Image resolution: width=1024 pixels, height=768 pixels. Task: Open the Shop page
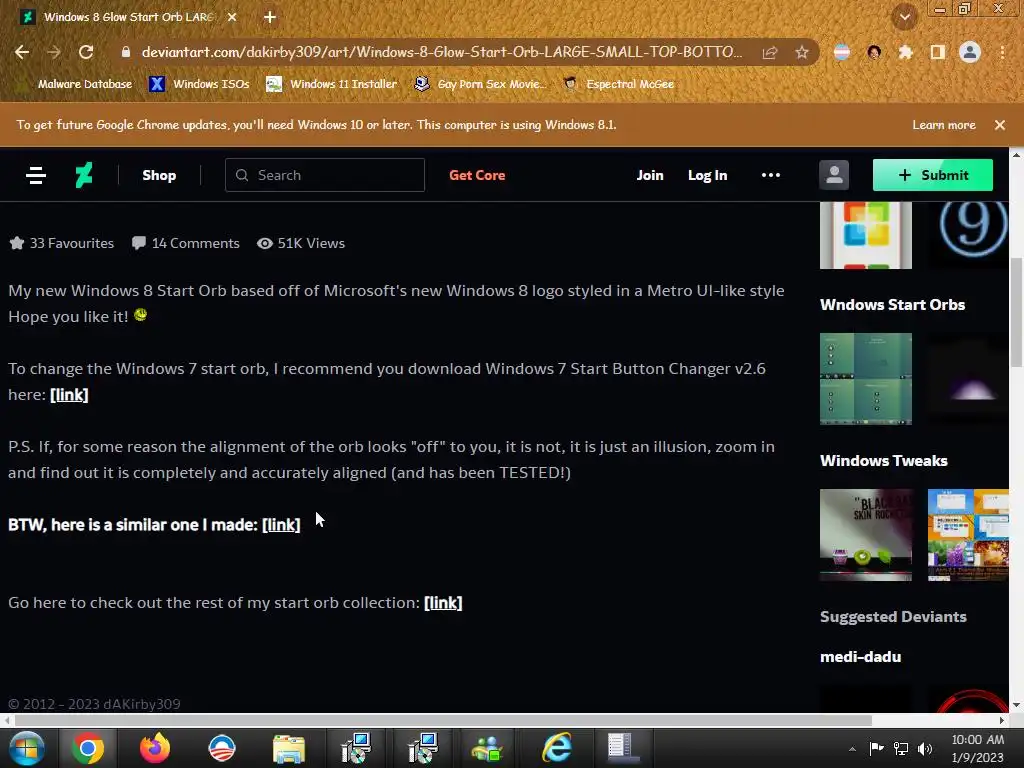pyautogui.click(x=159, y=175)
